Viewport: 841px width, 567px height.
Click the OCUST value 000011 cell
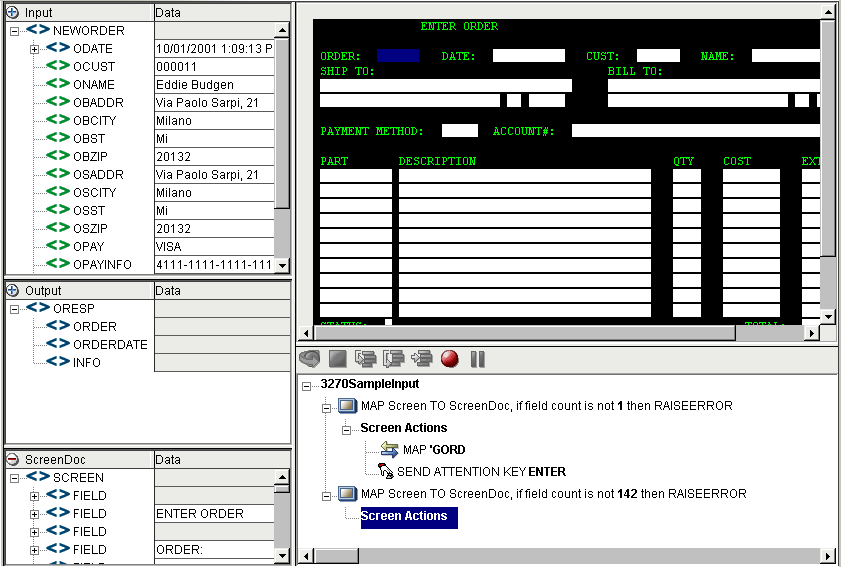[x=215, y=67]
